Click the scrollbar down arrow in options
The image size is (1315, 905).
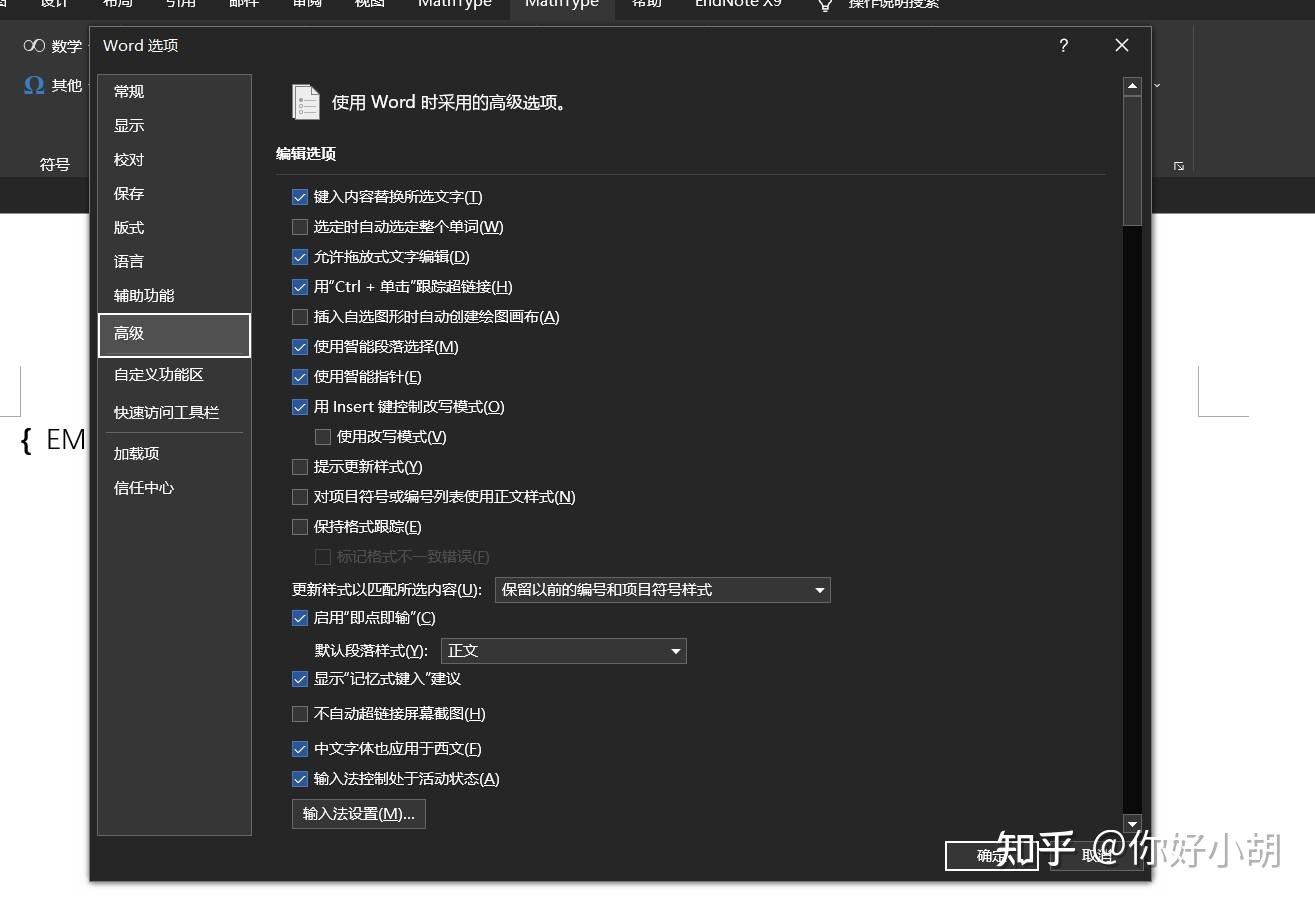[x=1133, y=824]
